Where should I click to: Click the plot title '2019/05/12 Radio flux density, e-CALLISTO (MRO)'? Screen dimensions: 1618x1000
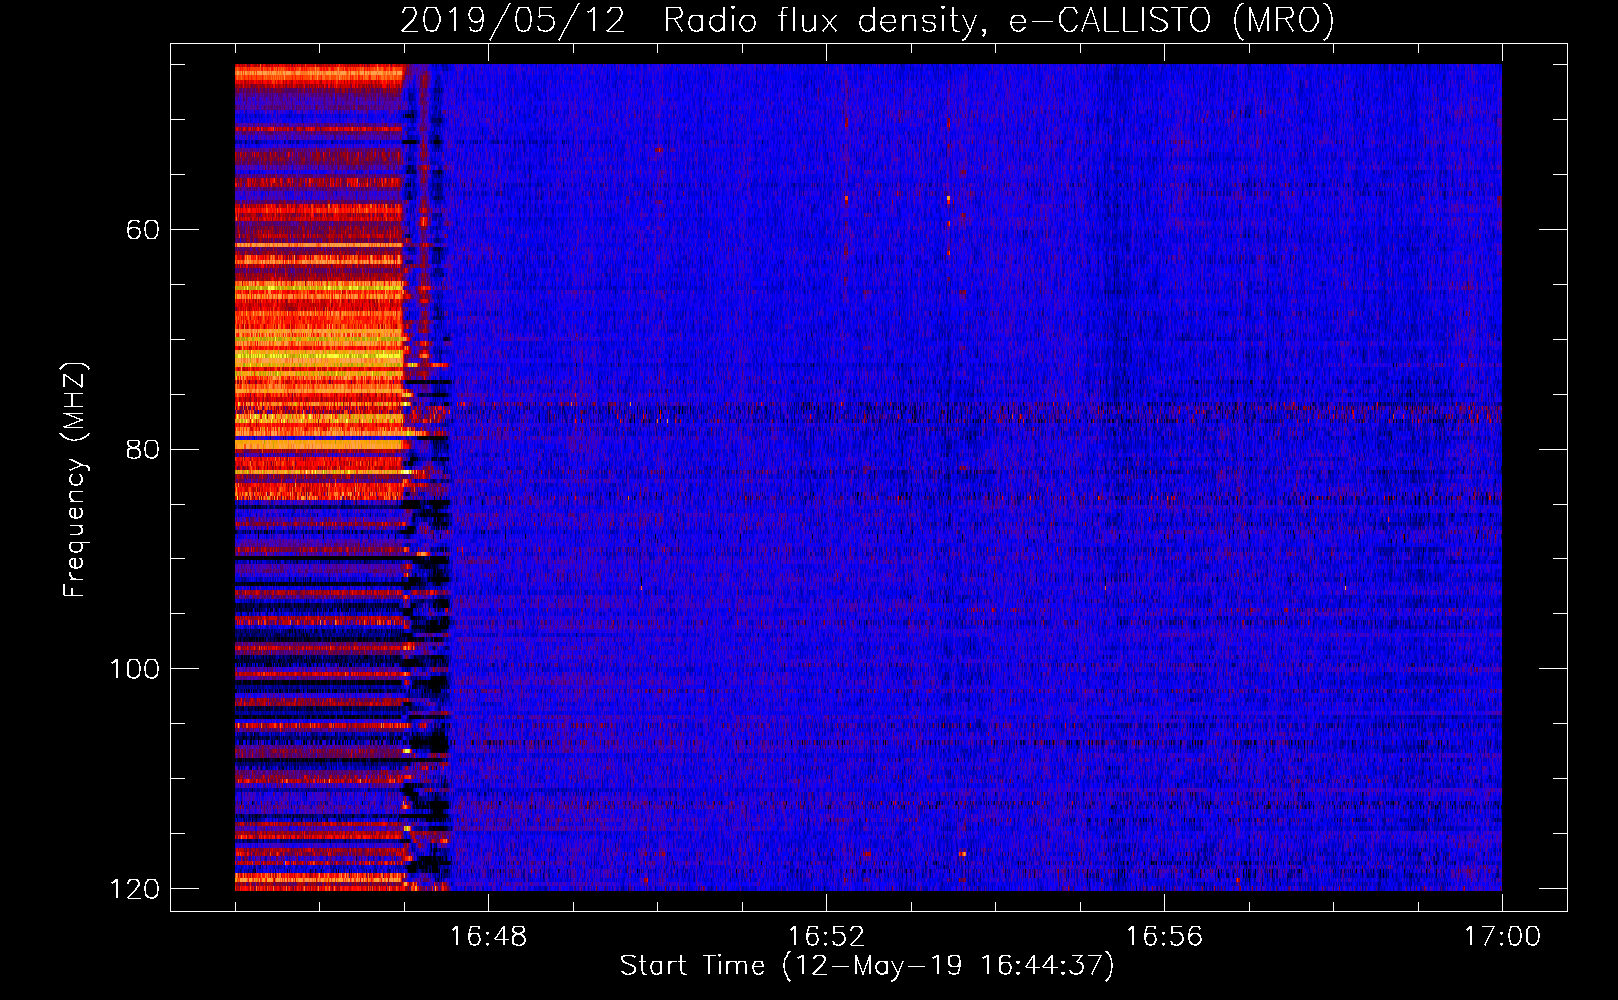pyautogui.click(x=867, y=20)
